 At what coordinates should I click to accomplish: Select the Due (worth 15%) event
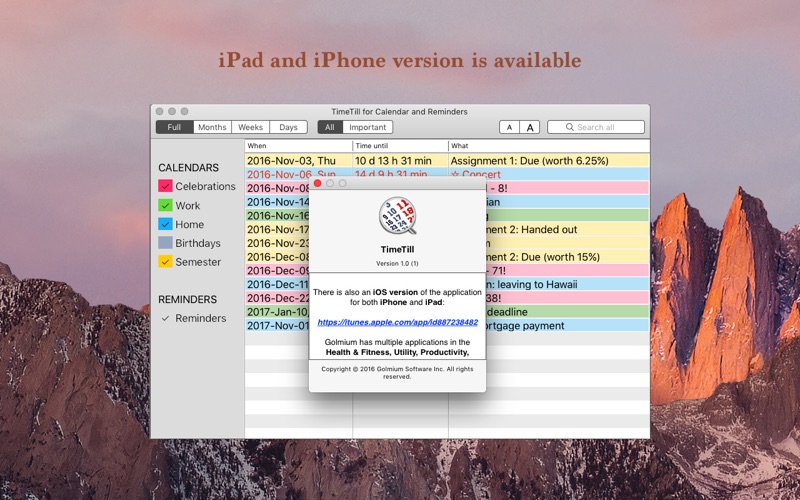(x=567, y=257)
